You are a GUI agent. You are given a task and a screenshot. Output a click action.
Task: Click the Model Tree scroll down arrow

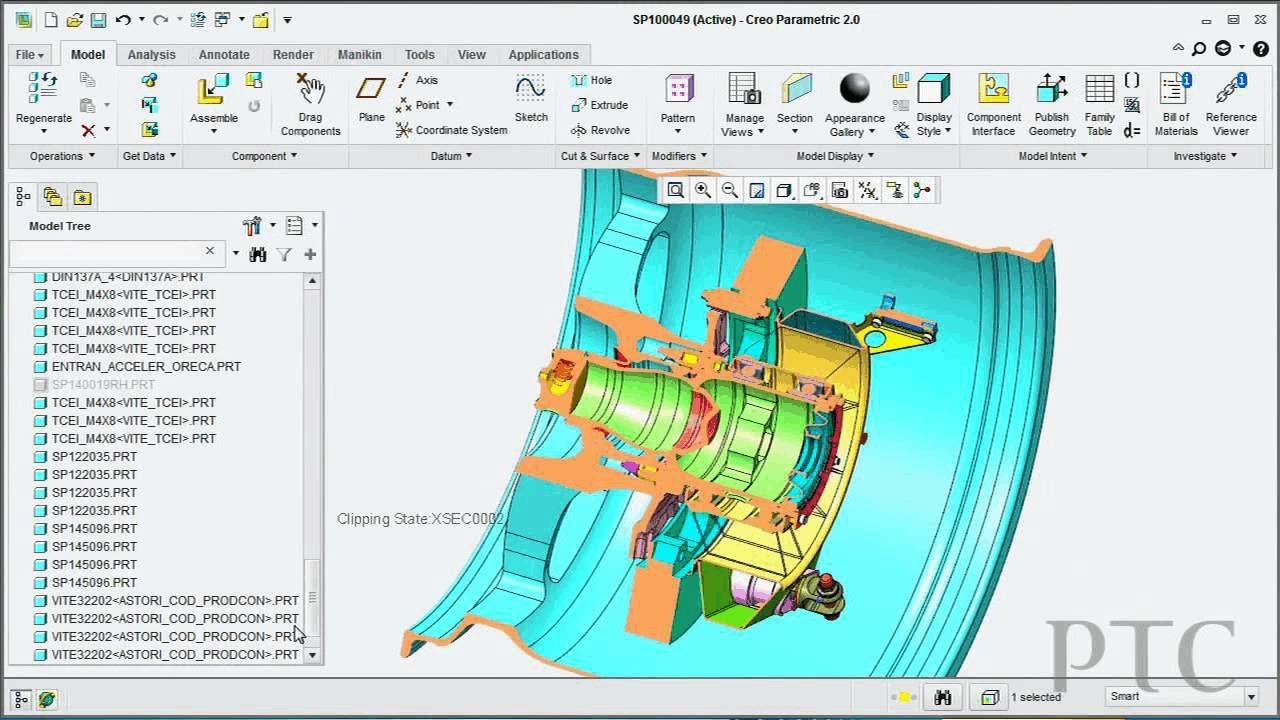312,655
